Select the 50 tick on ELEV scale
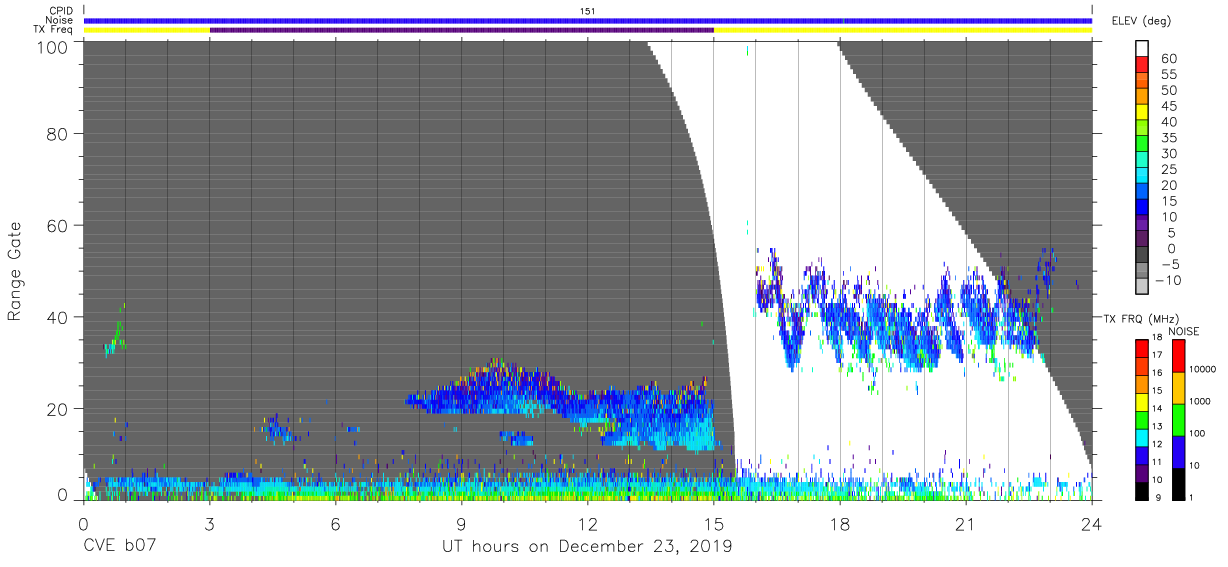1228x567 pixels. pos(1167,90)
